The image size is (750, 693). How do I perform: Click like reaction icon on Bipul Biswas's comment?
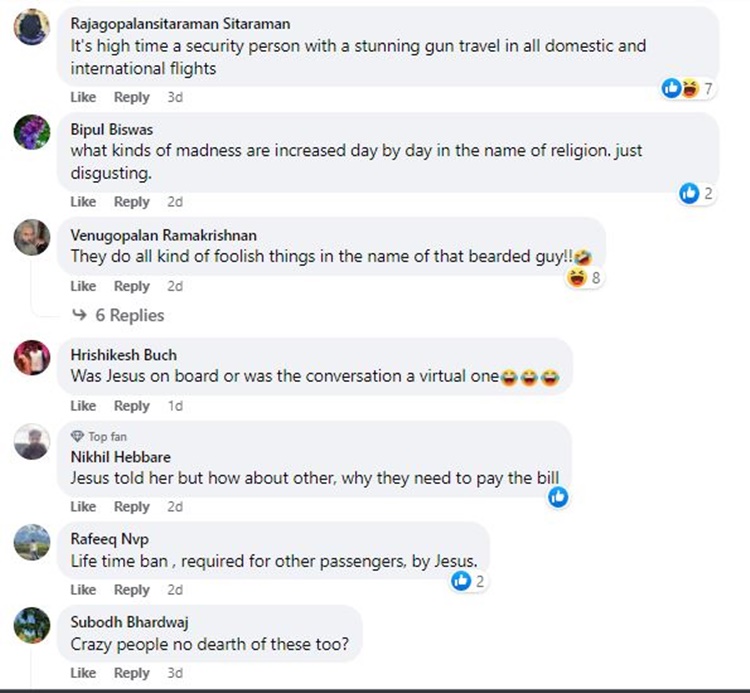click(x=689, y=193)
